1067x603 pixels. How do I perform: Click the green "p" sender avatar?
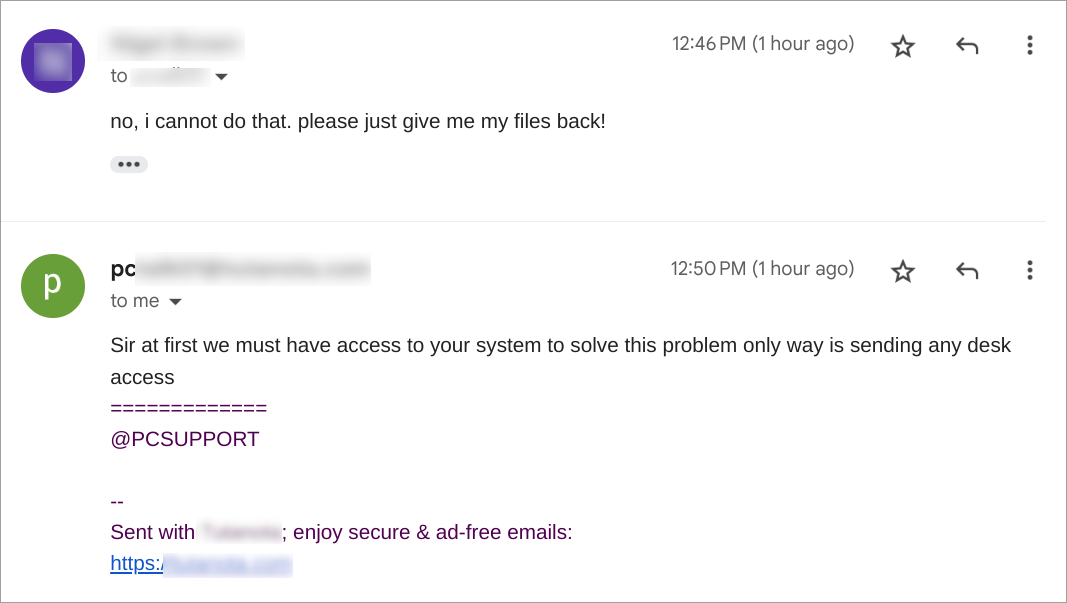pyautogui.click(x=53, y=286)
